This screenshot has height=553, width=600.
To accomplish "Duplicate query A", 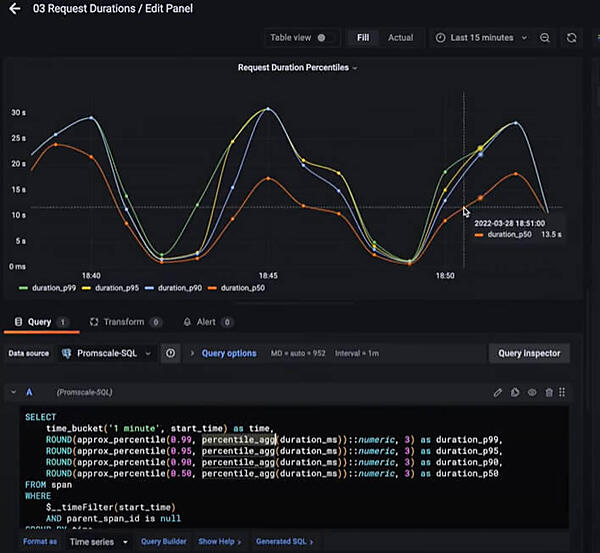I will pos(515,393).
